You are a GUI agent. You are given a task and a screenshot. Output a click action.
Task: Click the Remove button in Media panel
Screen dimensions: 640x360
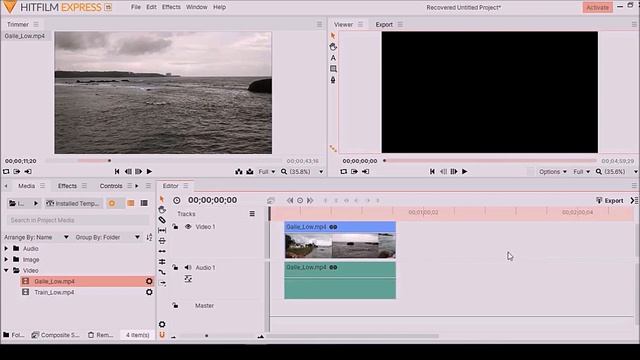(101, 335)
